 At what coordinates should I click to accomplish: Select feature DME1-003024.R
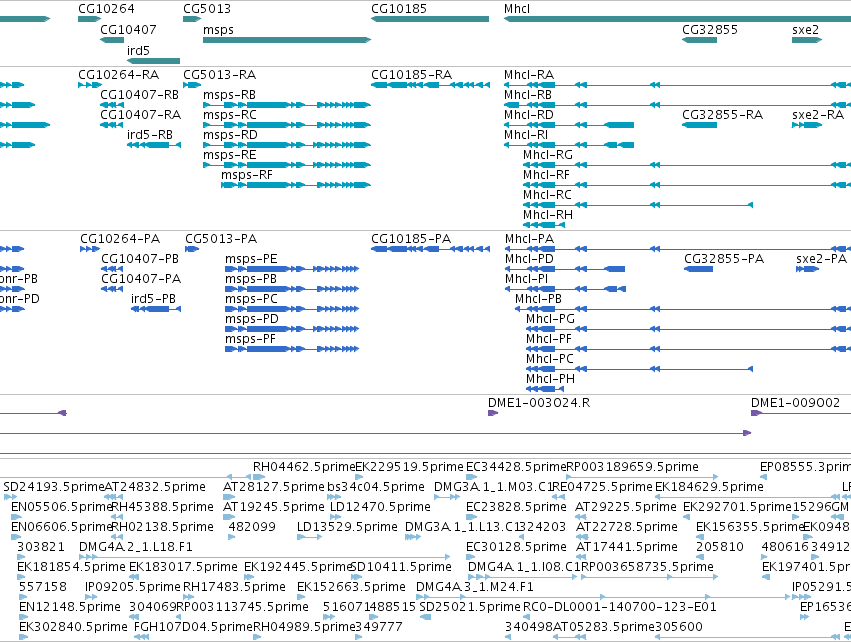point(493,413)
